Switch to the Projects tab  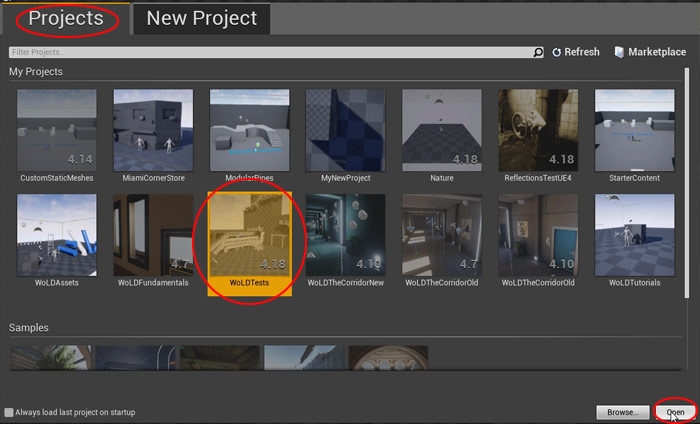[65, 18]
